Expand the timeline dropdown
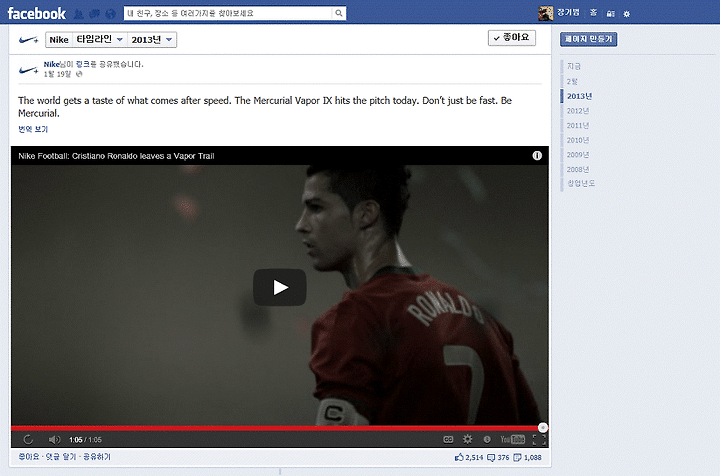 [x=100, y=39]
